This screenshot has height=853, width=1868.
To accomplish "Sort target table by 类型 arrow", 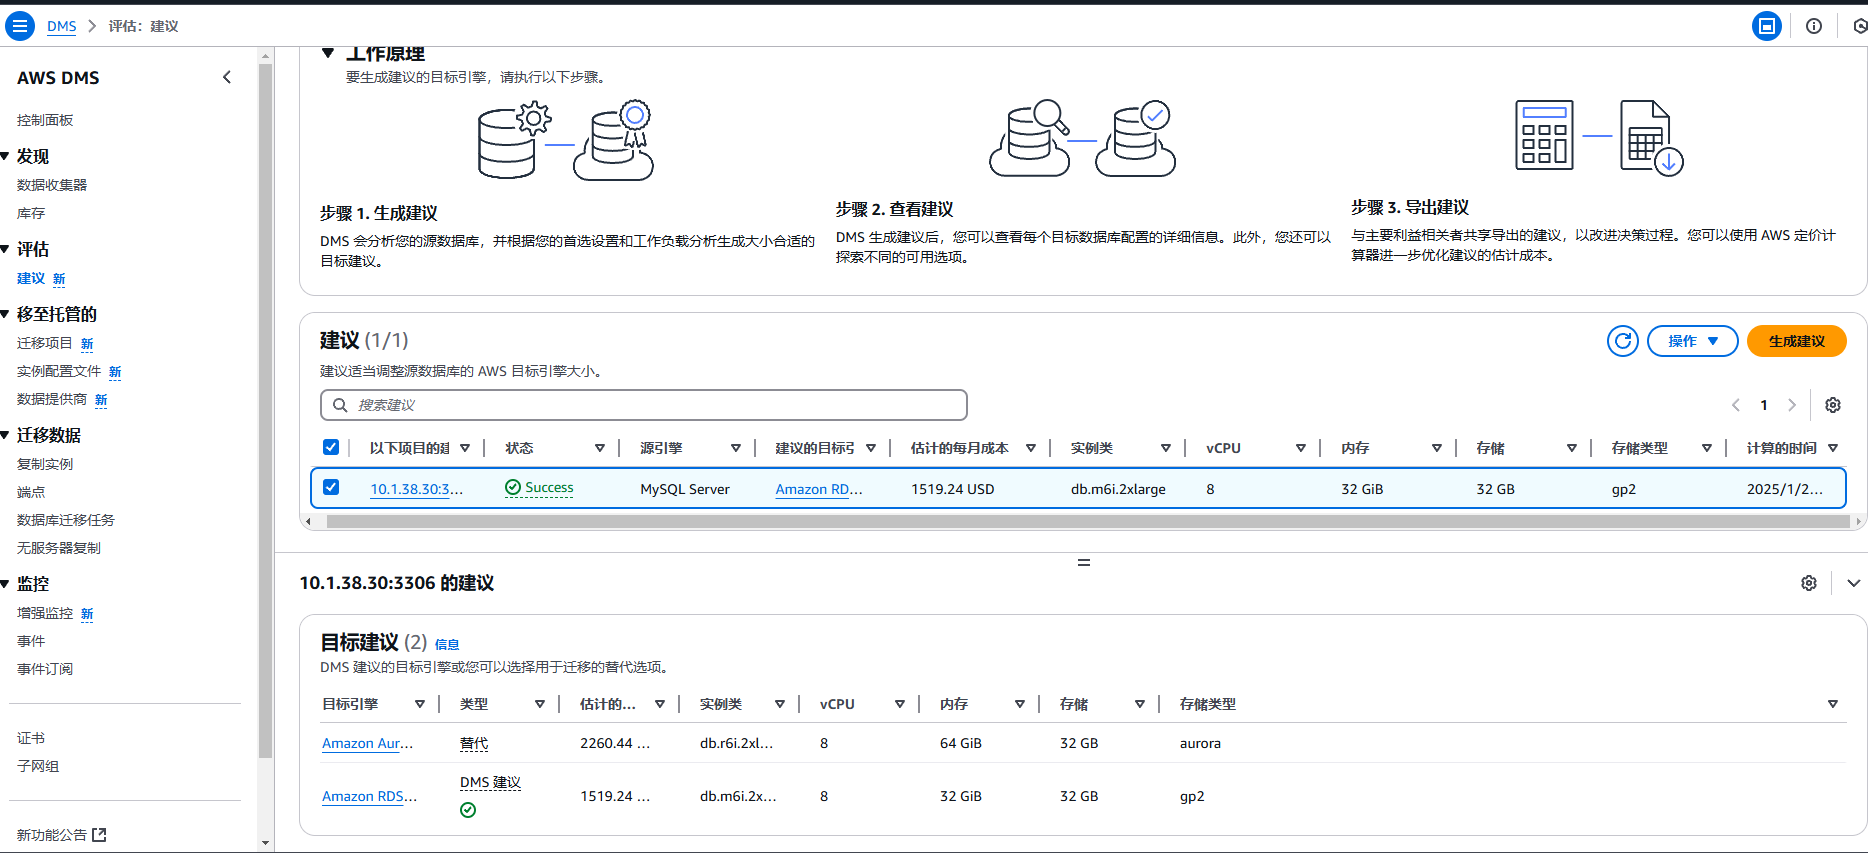I will (x=540, y=704).
